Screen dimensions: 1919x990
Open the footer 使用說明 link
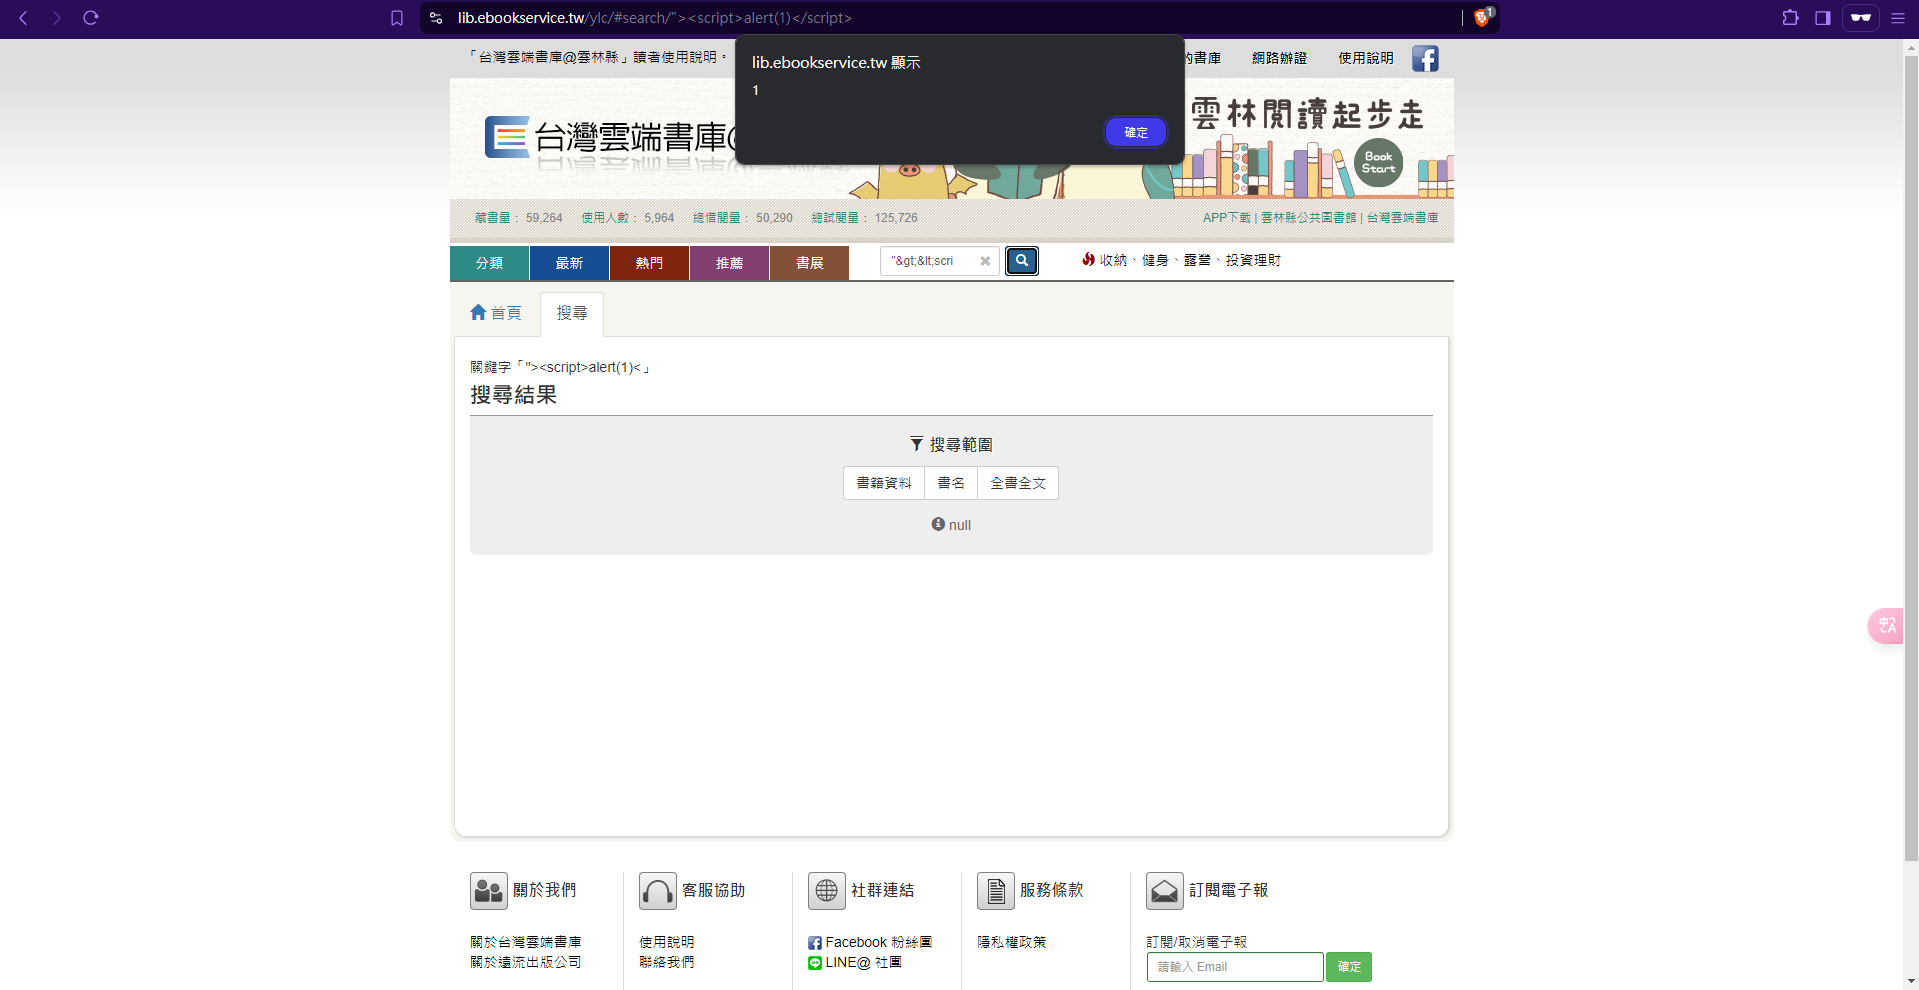coord(667,942)
